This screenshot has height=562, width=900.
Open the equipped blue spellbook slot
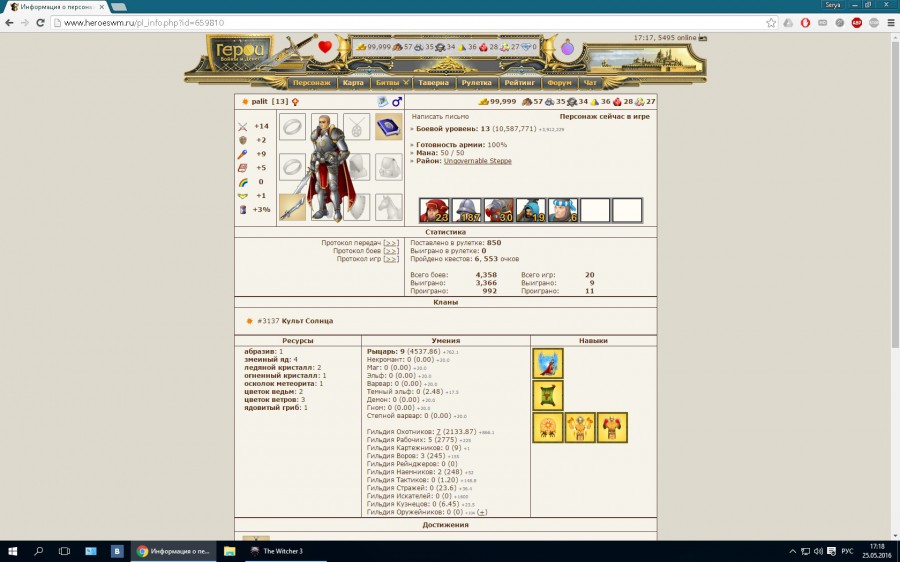point(389,127)
